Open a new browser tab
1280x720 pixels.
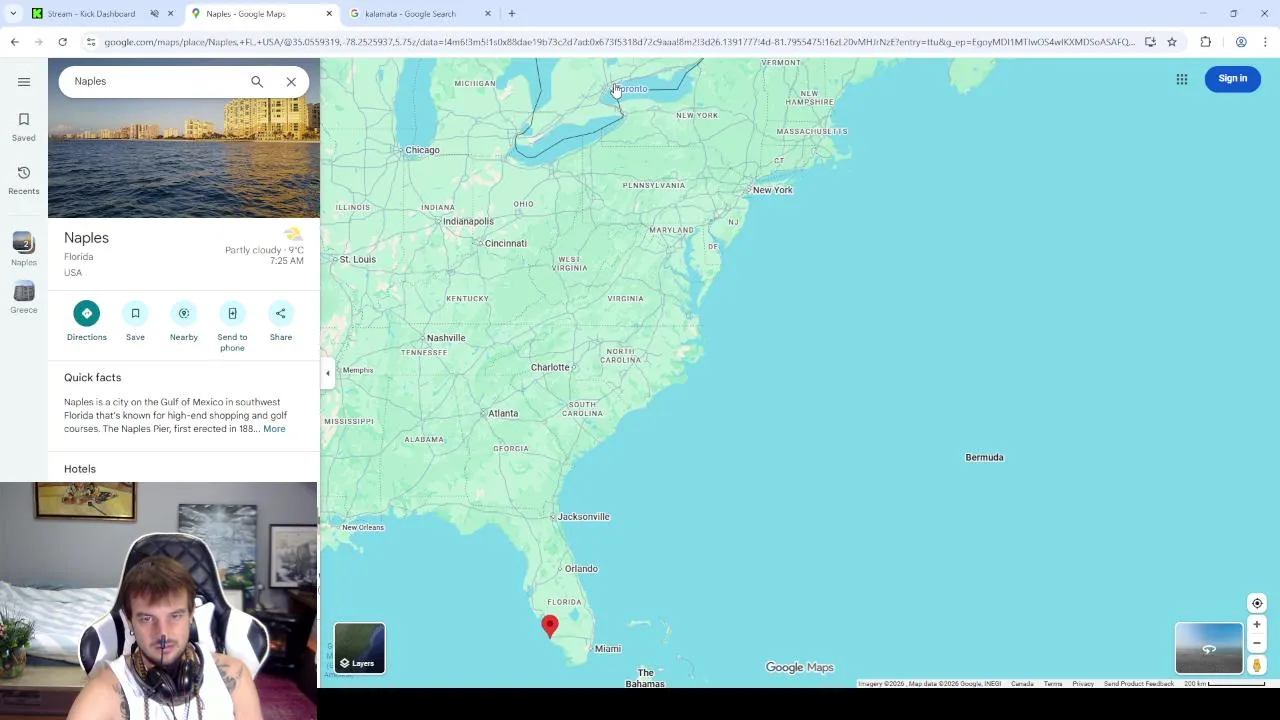pos(512,14)
